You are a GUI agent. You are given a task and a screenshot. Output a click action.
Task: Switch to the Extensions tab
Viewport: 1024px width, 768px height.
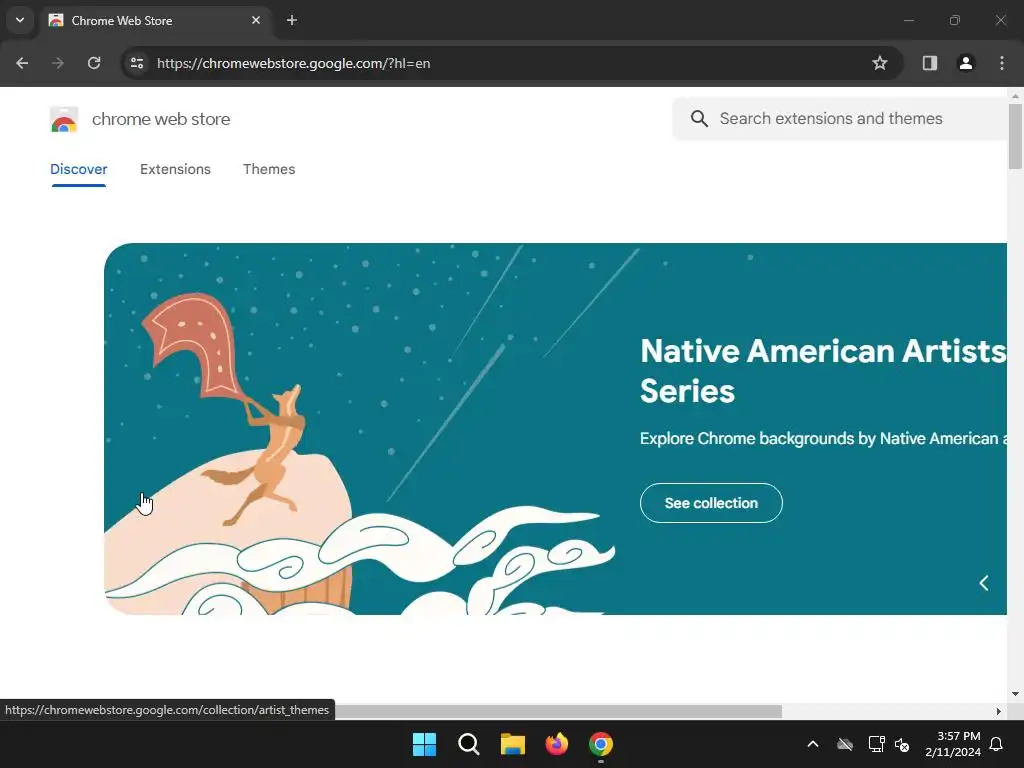pos(176,169)
